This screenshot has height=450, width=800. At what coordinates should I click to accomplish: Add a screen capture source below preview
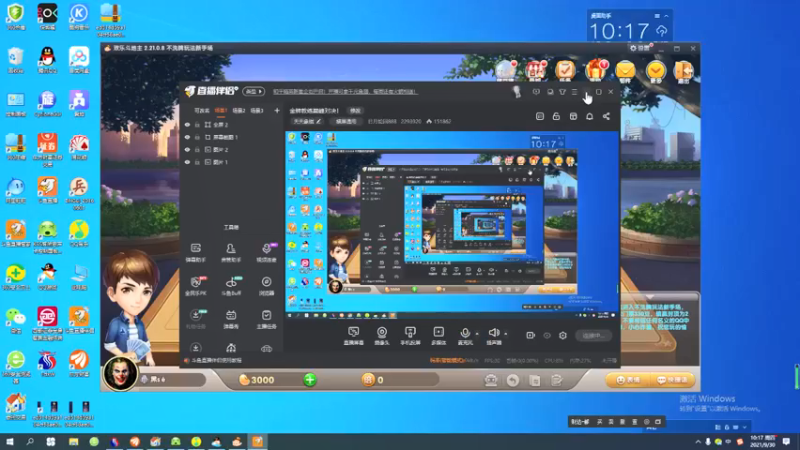[354, 336]
